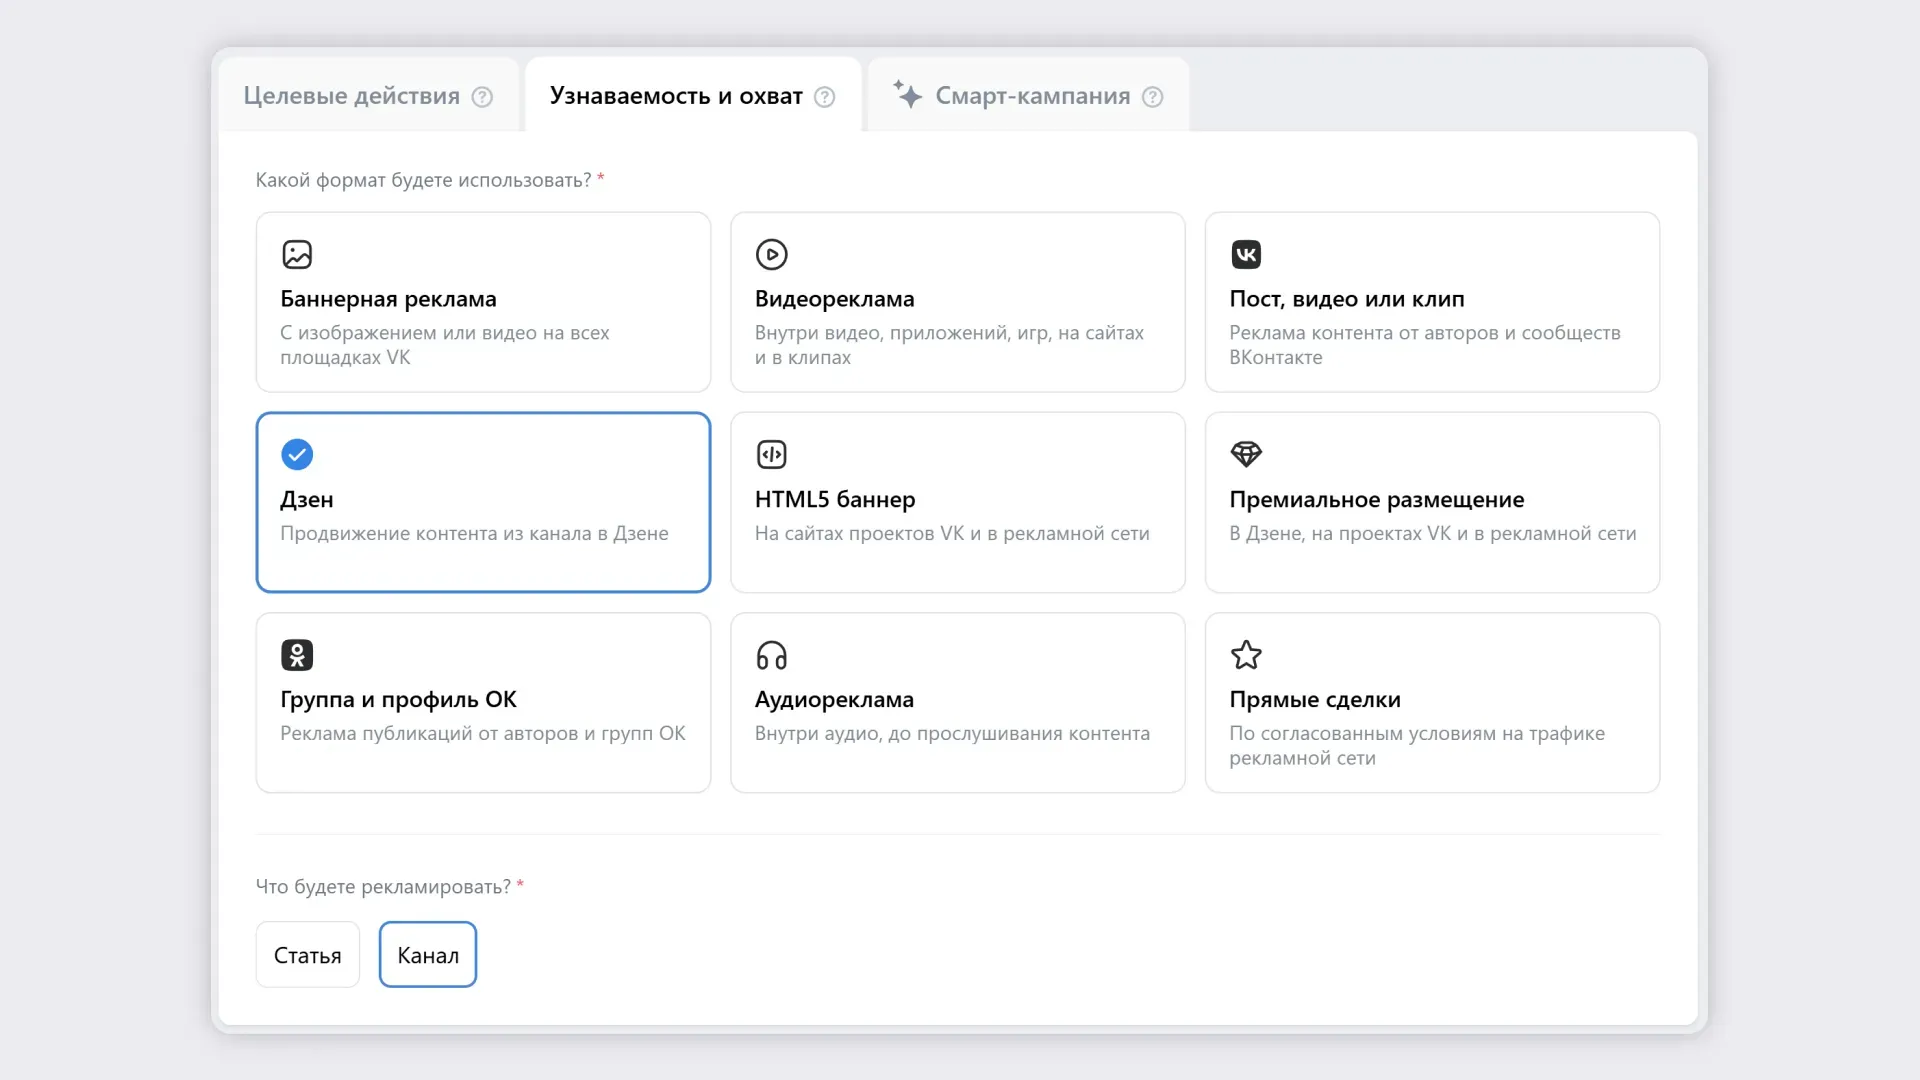Click description 'Внутри видео, приложений, игр, на сайтах и в клипах'
Screen dimensions: 1920x1080
(949, 345)
